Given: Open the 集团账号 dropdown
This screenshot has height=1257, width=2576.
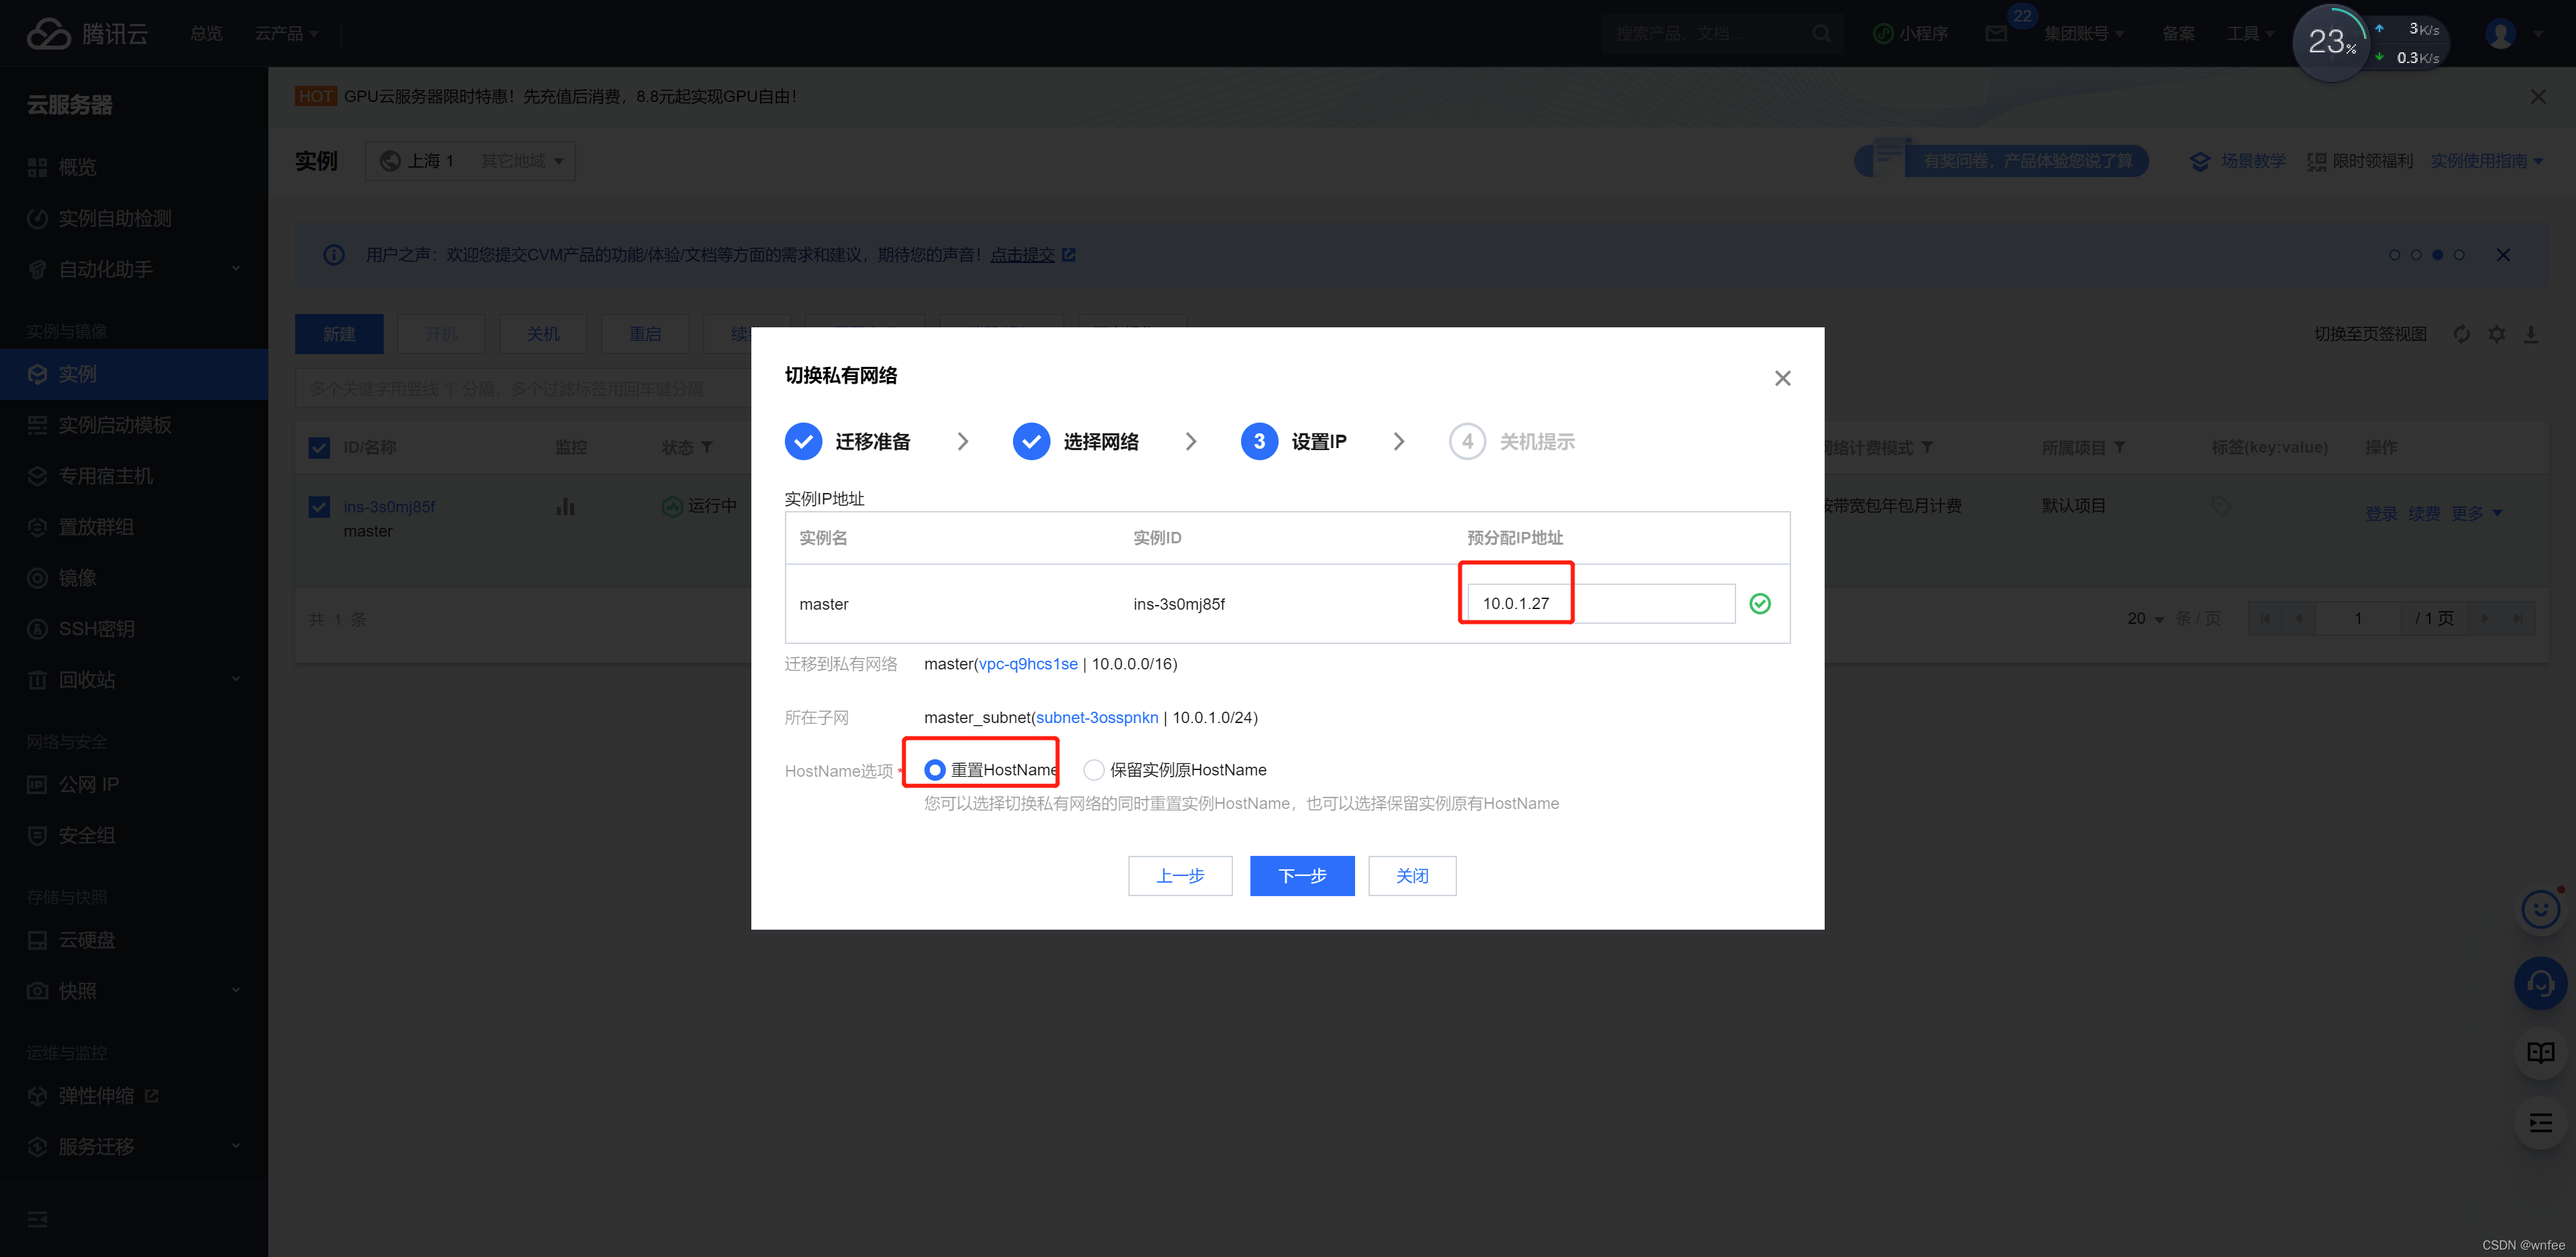Looking at the screenshot, I should (x=2084, y=34).
